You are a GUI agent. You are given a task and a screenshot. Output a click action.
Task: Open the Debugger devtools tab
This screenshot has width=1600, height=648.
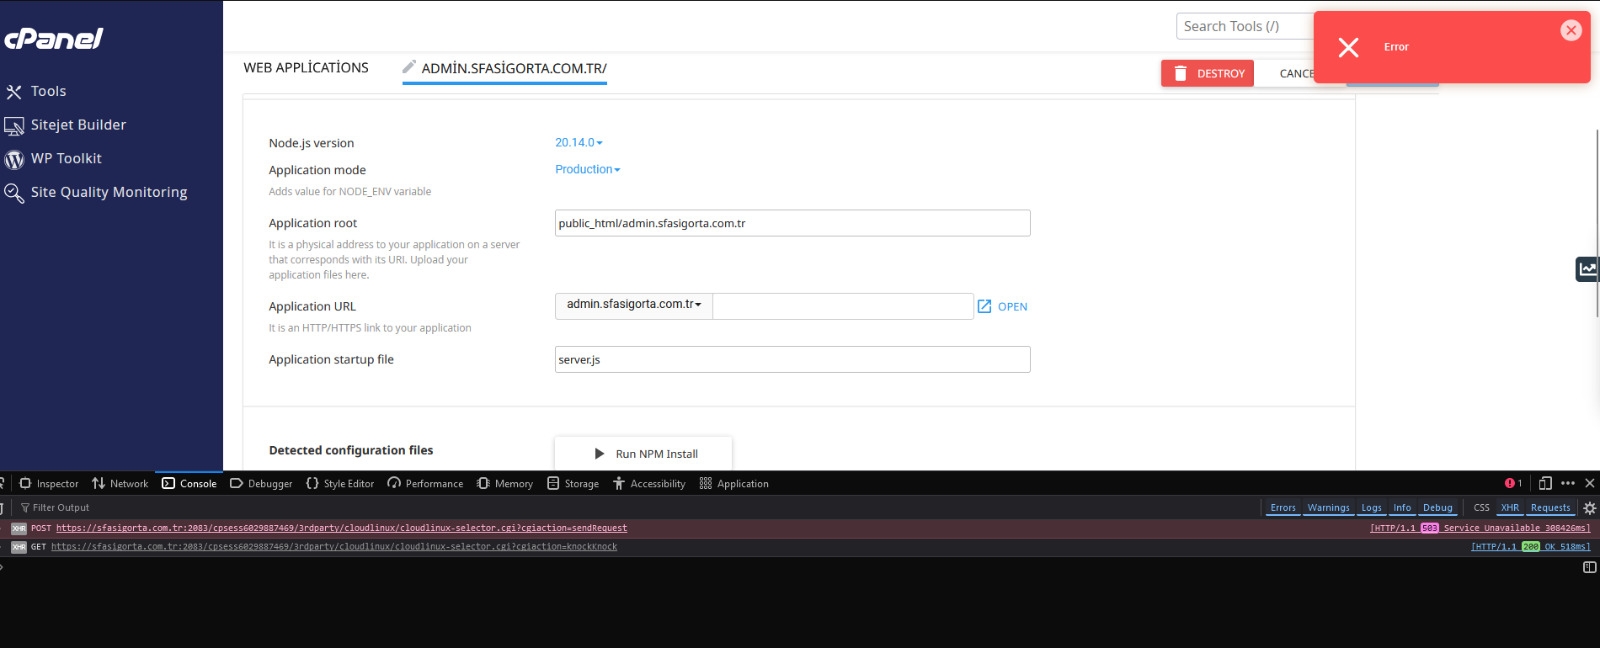point(261,484)
